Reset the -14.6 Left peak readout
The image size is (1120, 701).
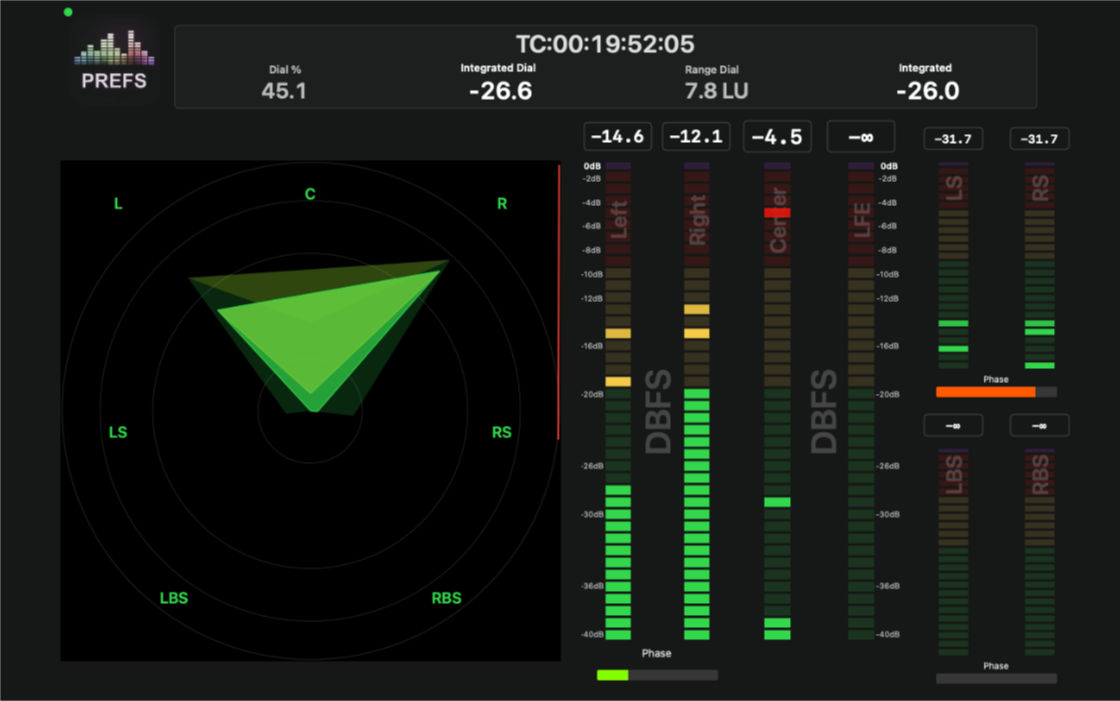tap(617, 137)
